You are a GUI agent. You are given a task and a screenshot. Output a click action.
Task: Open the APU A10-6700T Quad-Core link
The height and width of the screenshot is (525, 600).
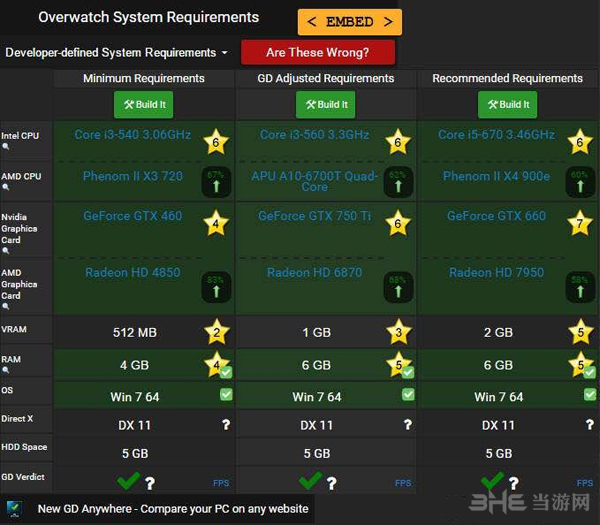coord(315,181)
